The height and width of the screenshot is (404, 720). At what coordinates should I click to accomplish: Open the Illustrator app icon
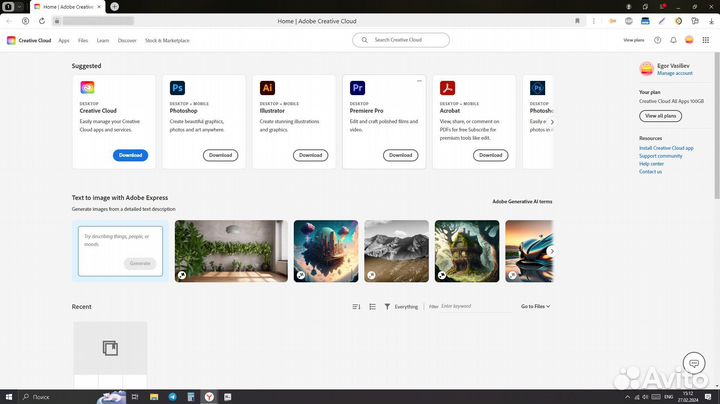(267, 88)
